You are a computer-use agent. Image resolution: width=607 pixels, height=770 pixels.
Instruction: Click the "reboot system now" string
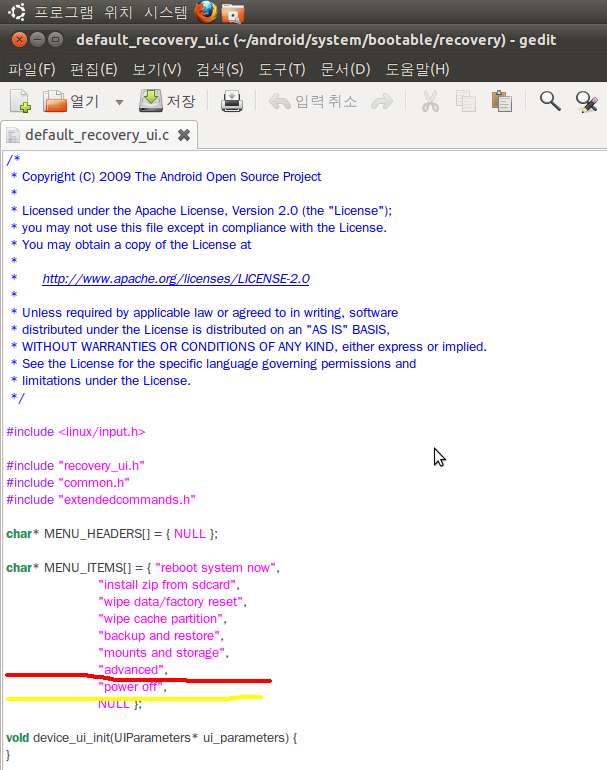click(x=215, y=568)
